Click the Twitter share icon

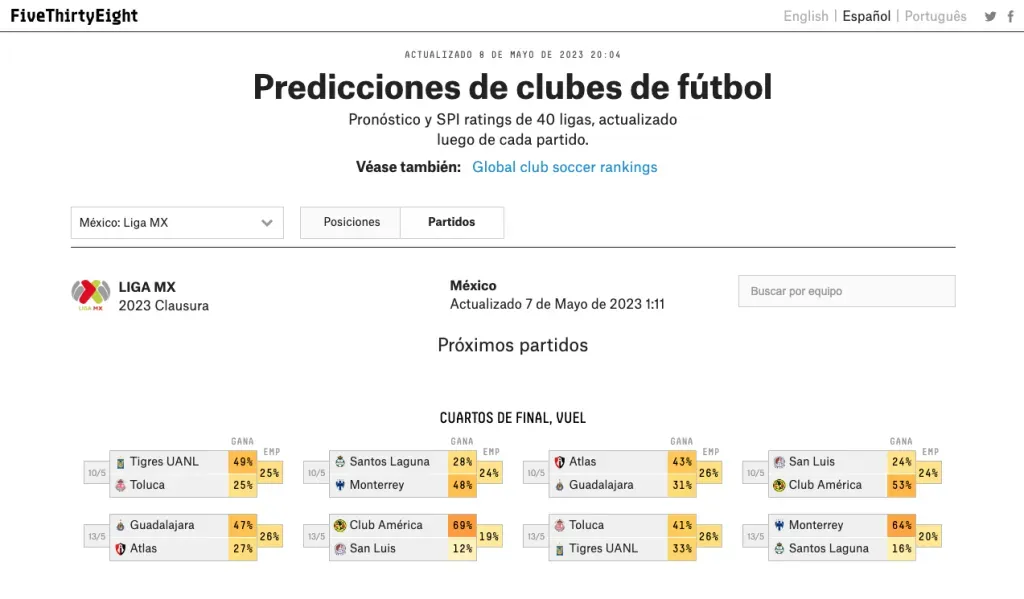coord(990,16)
